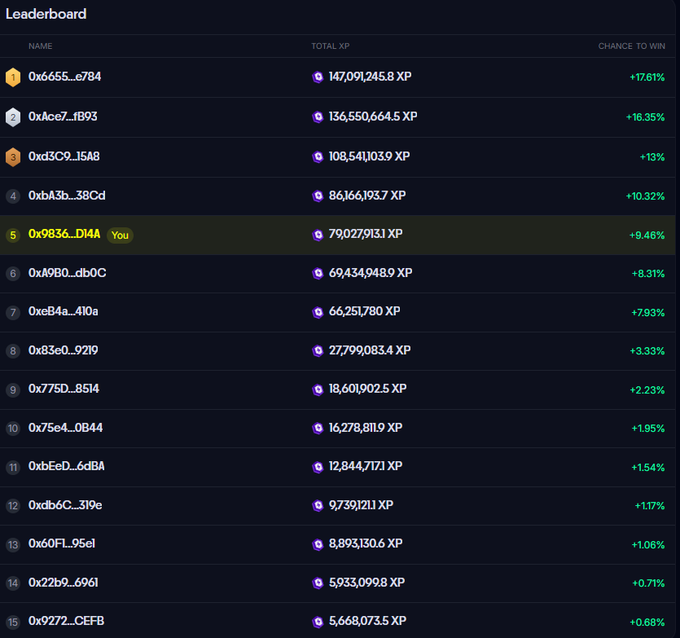Open address 0x775D...8514

click(64, 389)
